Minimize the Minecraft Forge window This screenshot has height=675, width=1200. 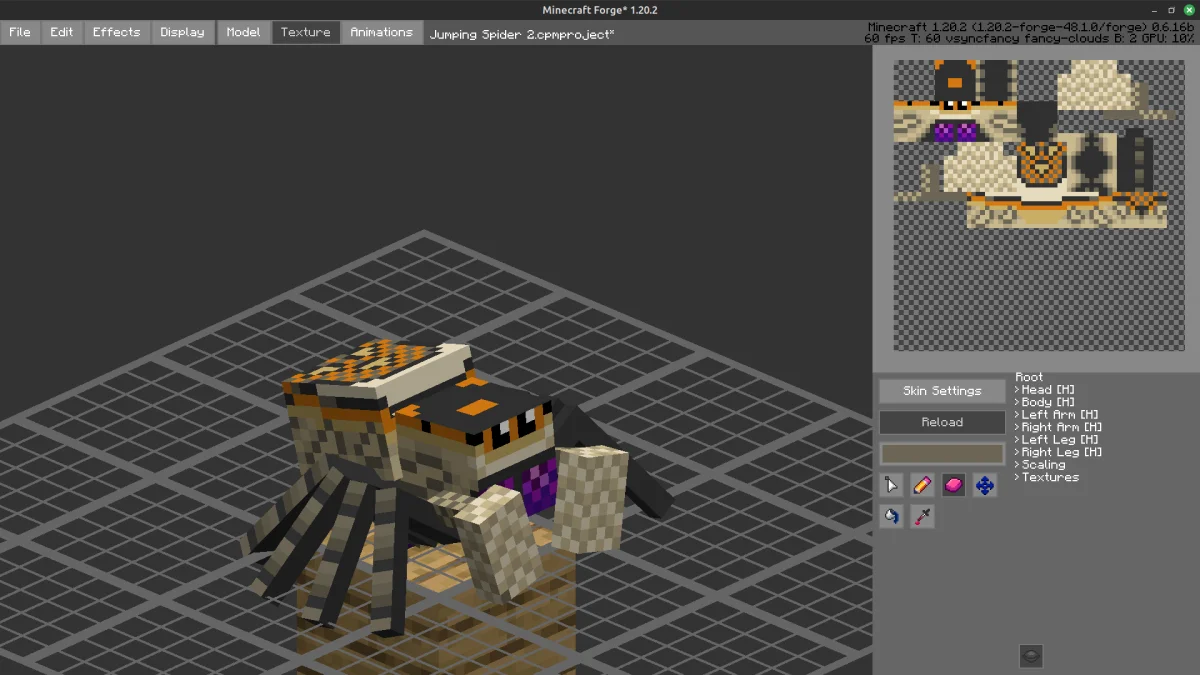[x=1156, y=10]
